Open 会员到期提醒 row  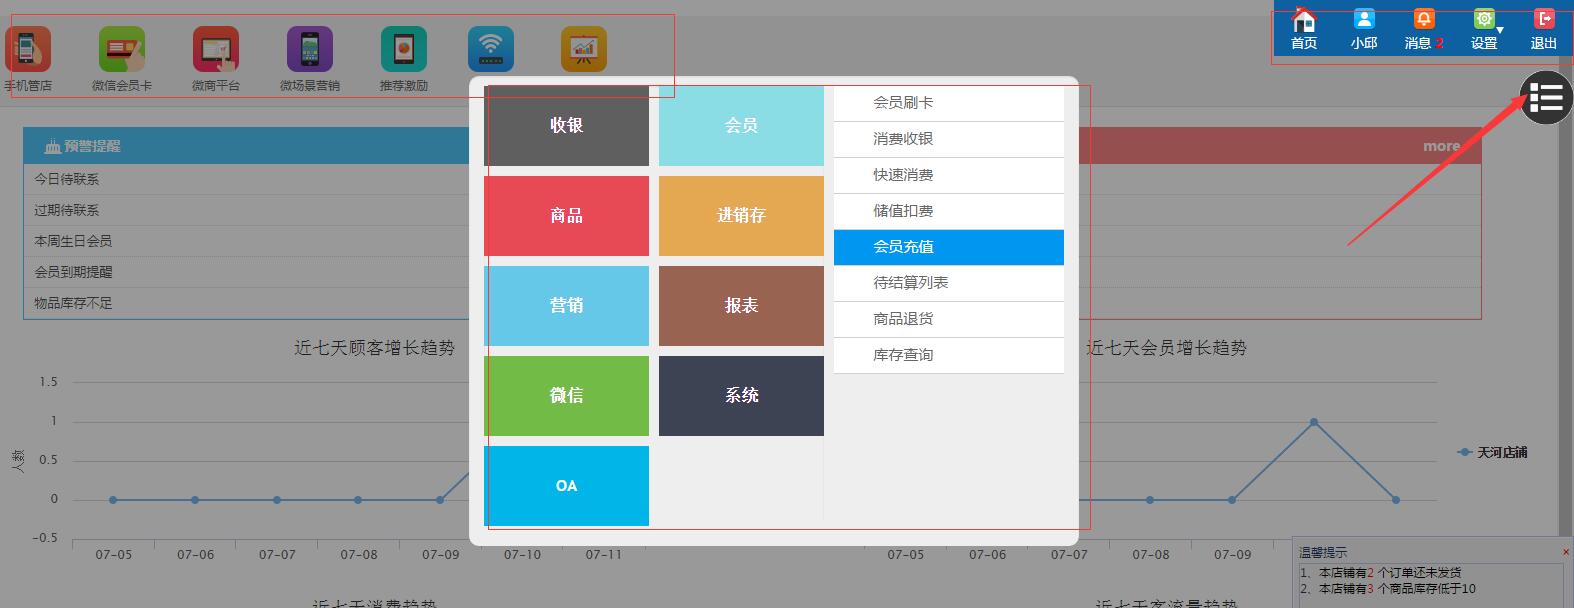coord(247,272)
